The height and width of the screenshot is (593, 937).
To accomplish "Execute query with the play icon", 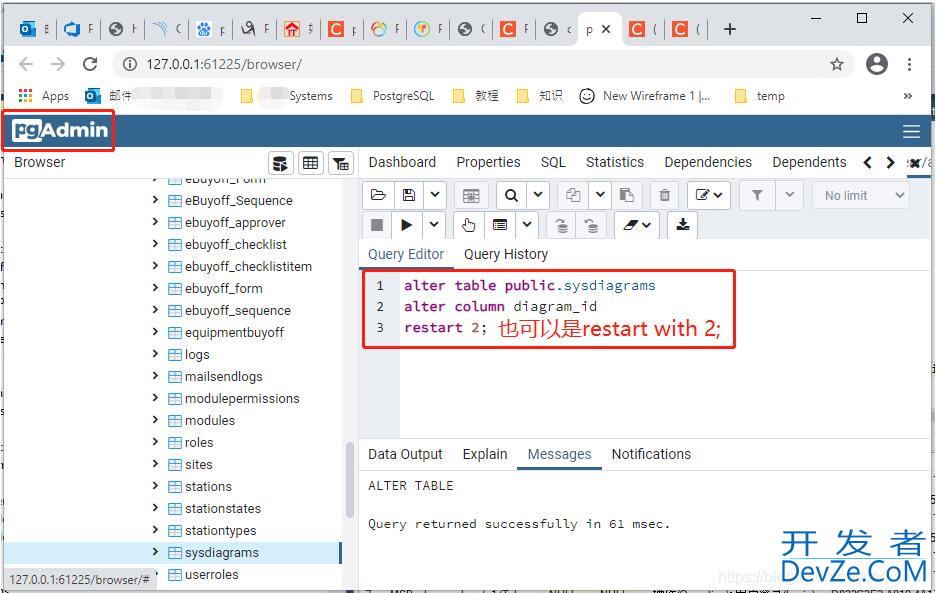I will click(x=406, y=225).
